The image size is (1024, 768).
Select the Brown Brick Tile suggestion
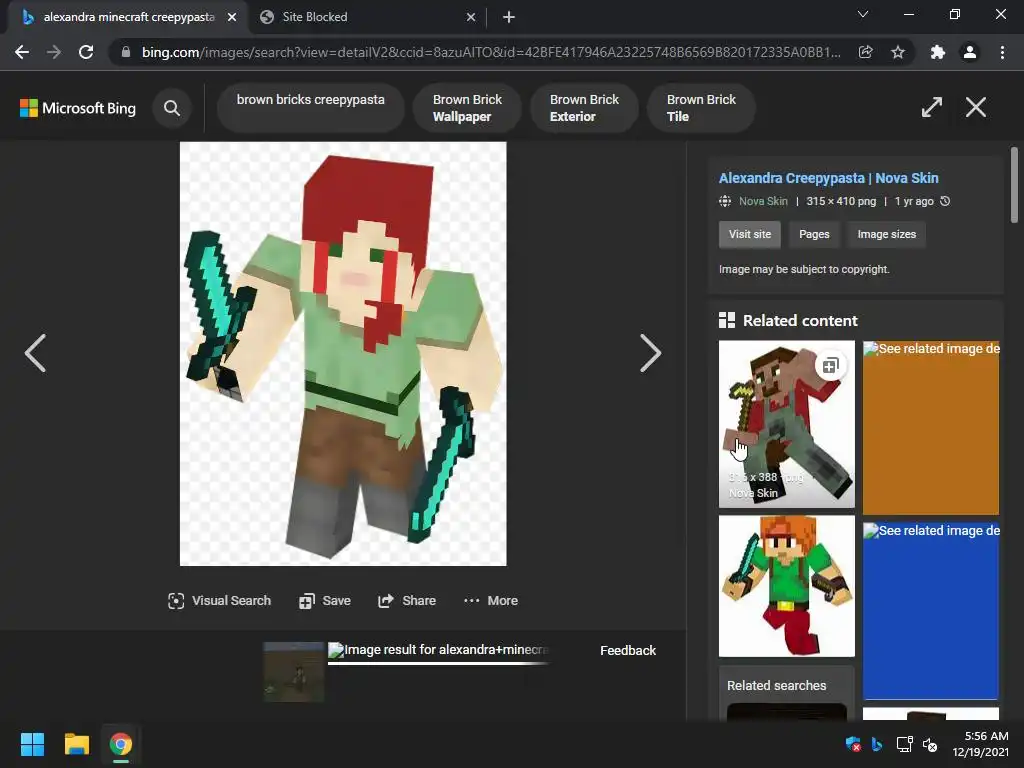click(701, 108)
